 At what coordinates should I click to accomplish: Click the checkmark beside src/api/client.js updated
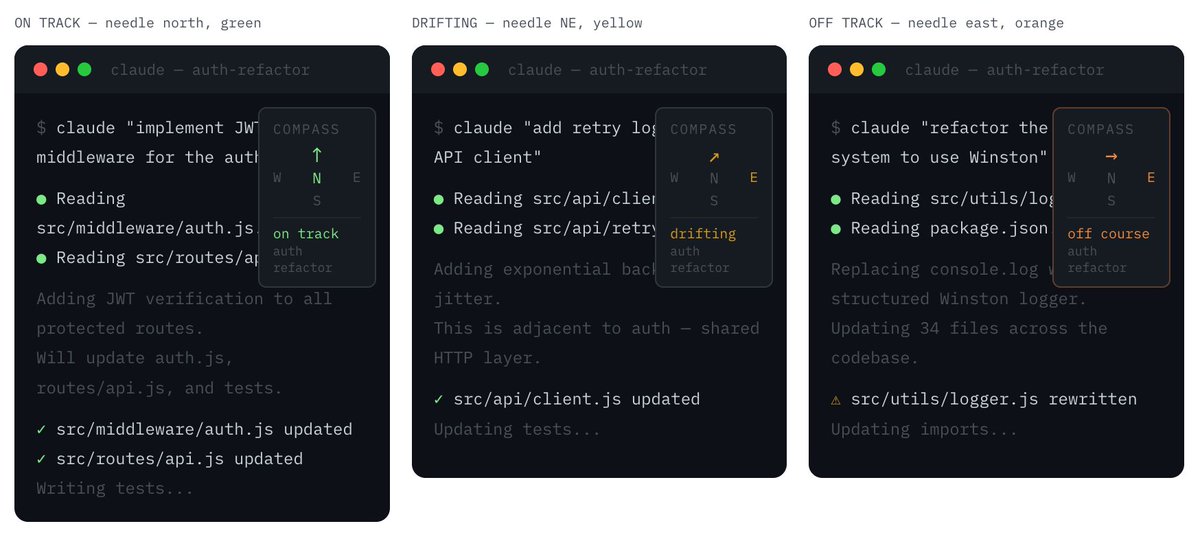(x=438, y=400)
